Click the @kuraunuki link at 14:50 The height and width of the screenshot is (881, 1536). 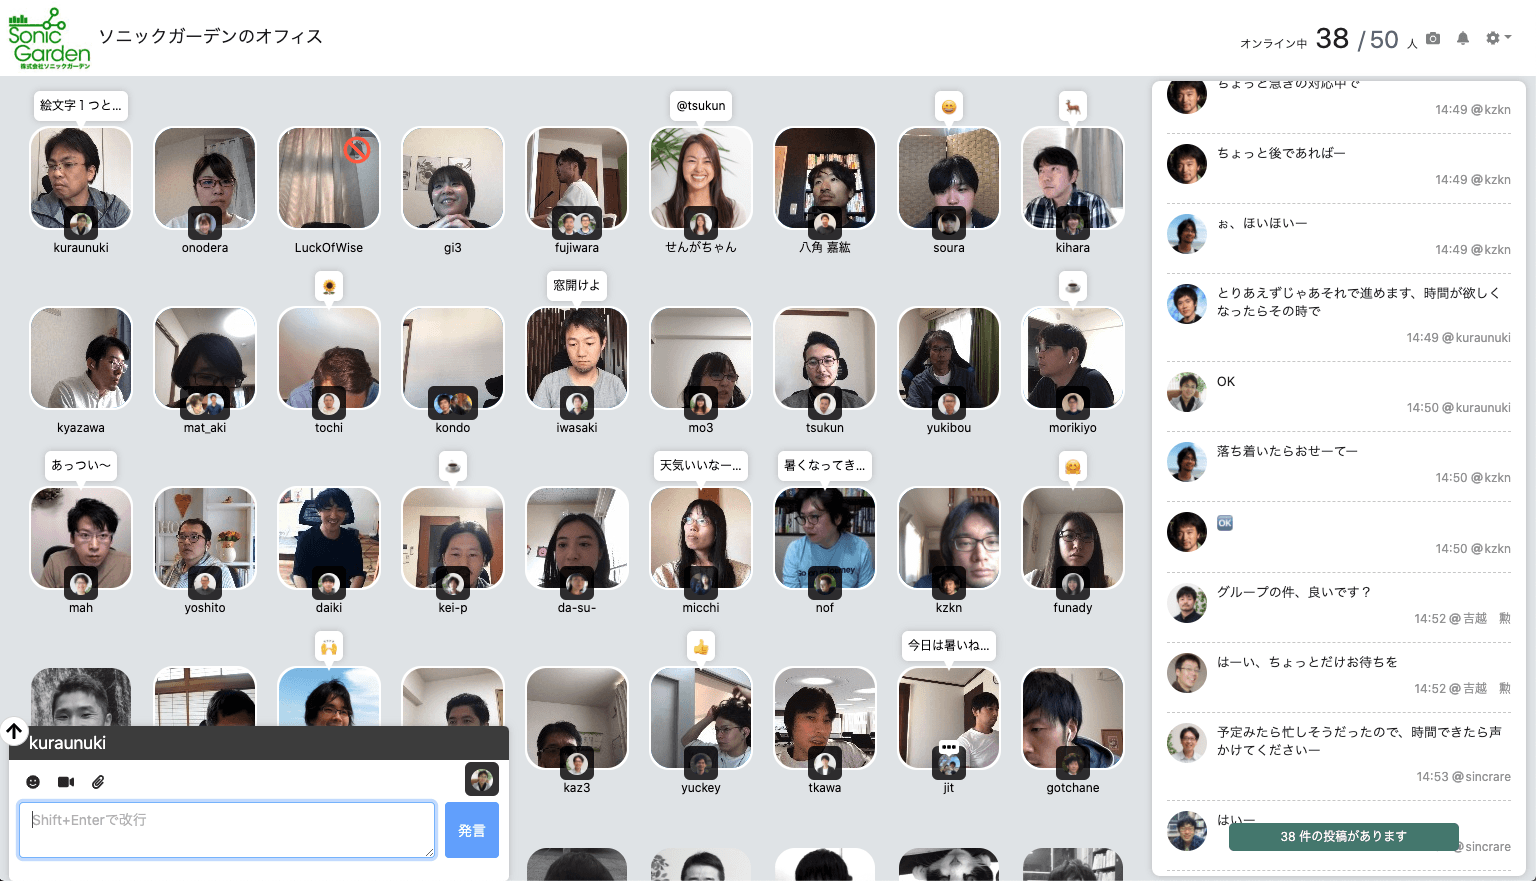coord(1476,408)
